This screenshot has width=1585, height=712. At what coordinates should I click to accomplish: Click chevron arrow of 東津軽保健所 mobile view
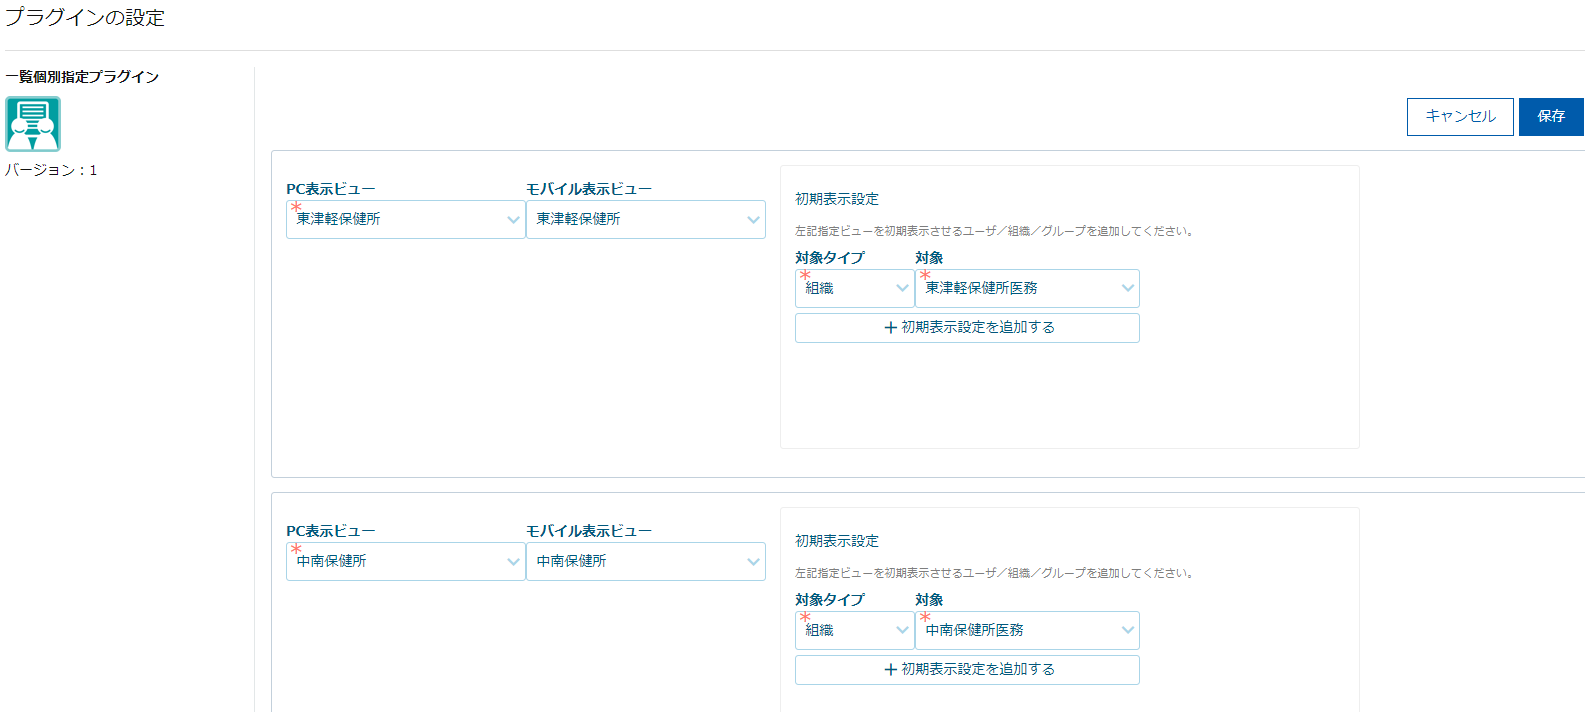click(753, 220)
